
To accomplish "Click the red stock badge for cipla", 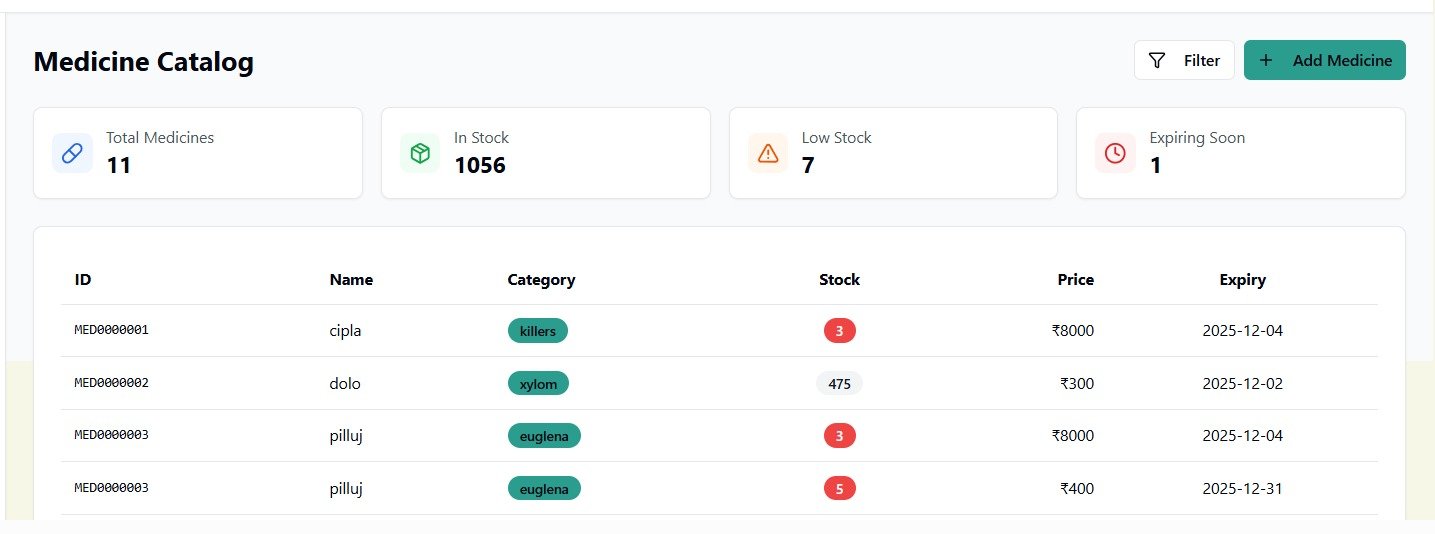I will [840, 331].
